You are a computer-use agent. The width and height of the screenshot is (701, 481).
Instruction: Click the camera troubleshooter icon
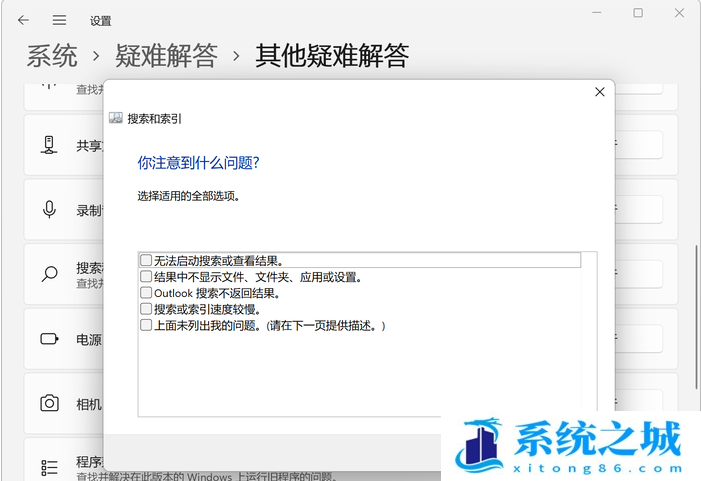pos(49,403)
